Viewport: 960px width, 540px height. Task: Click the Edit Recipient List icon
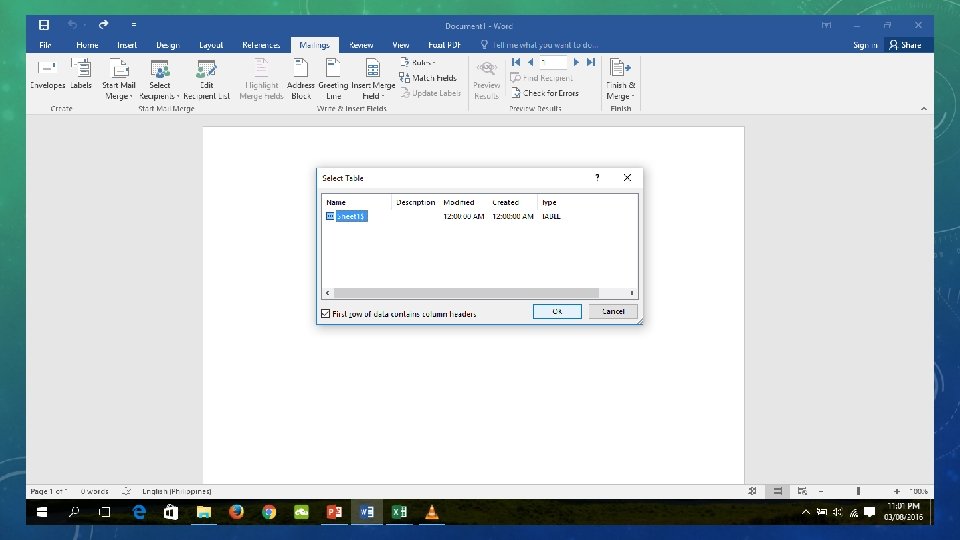pos(206,78)
